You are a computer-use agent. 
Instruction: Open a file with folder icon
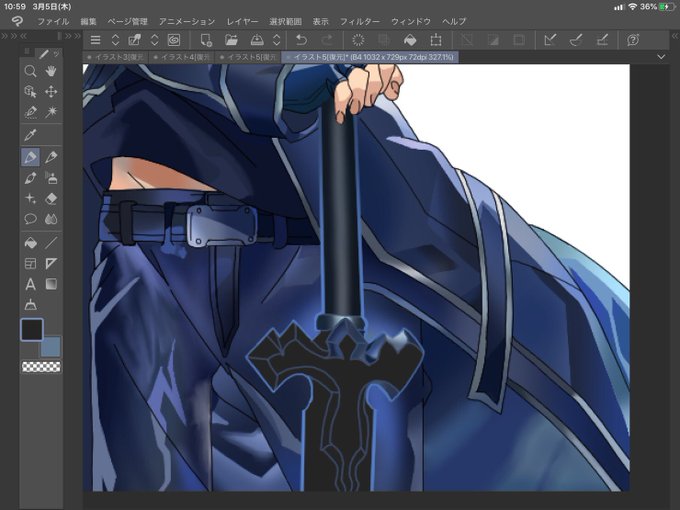(x=232, y=40)
